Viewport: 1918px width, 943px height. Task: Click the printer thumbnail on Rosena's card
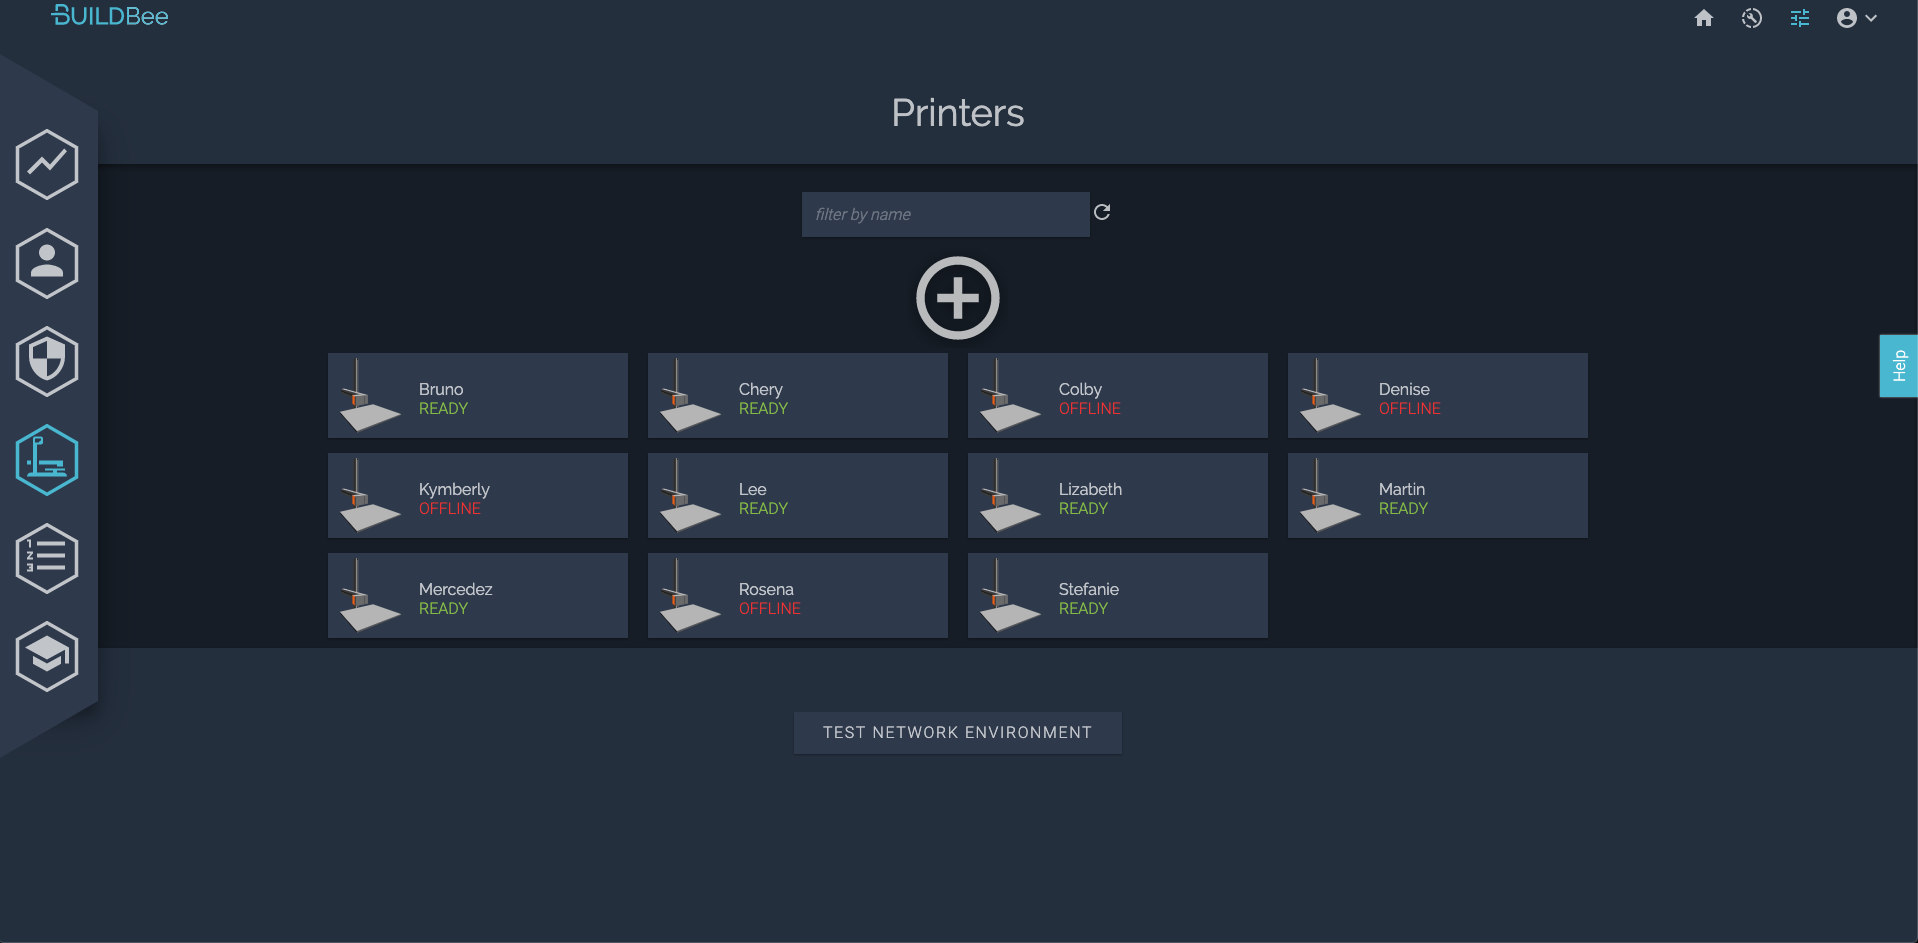click(690, 596)
